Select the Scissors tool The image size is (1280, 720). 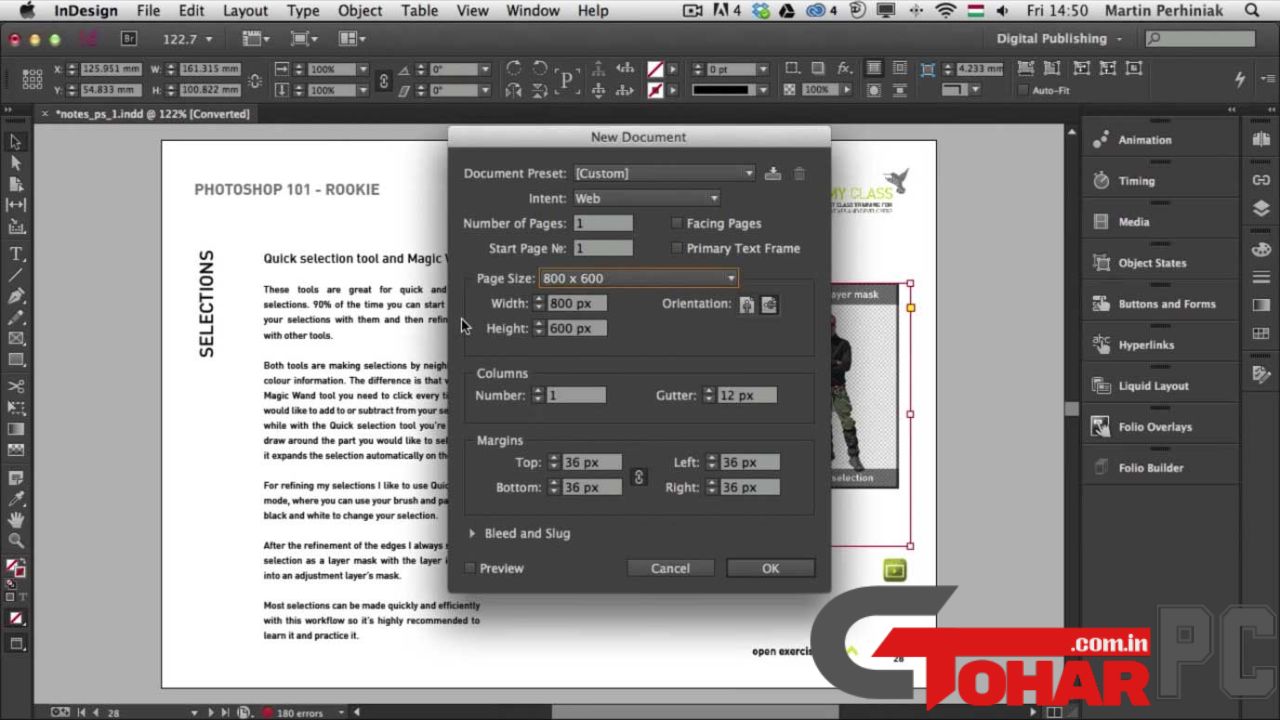[x=16, y=387]
